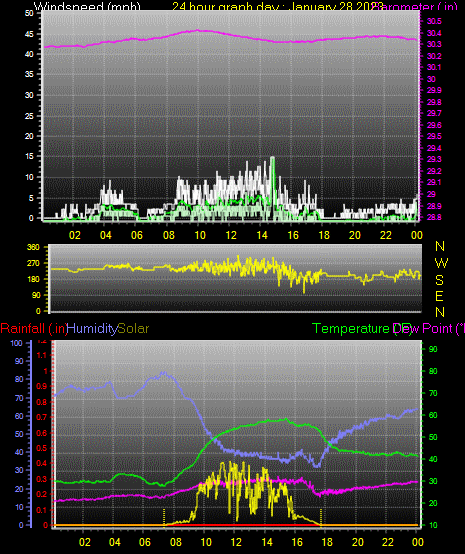Click the olive "Solar" legend label

(133, 329)
